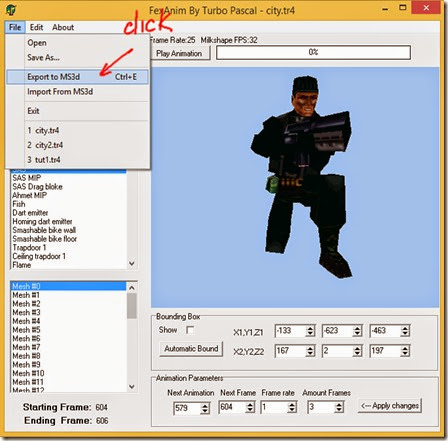Open the About menu

pyautogui.click(x=63, y=27)
